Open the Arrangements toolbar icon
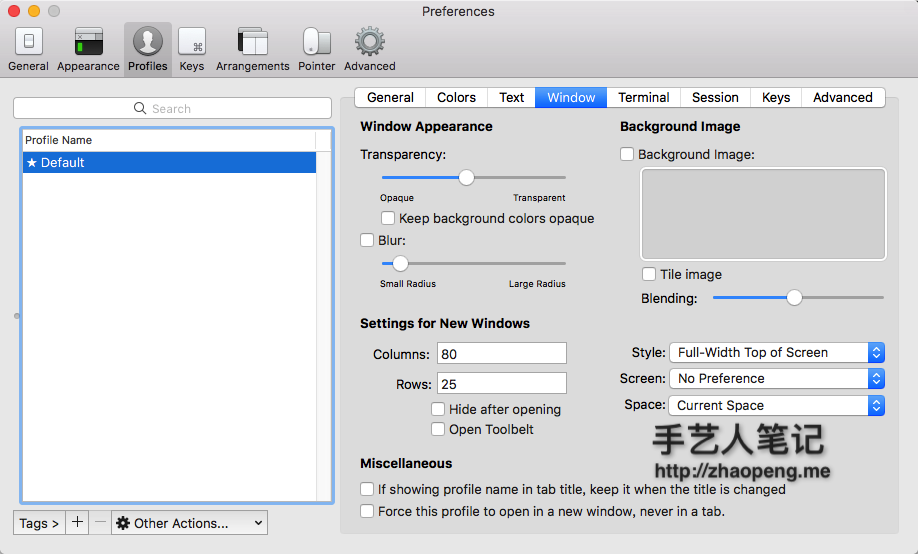Viewport: 918px width, 554px height. tap(252, 42)
